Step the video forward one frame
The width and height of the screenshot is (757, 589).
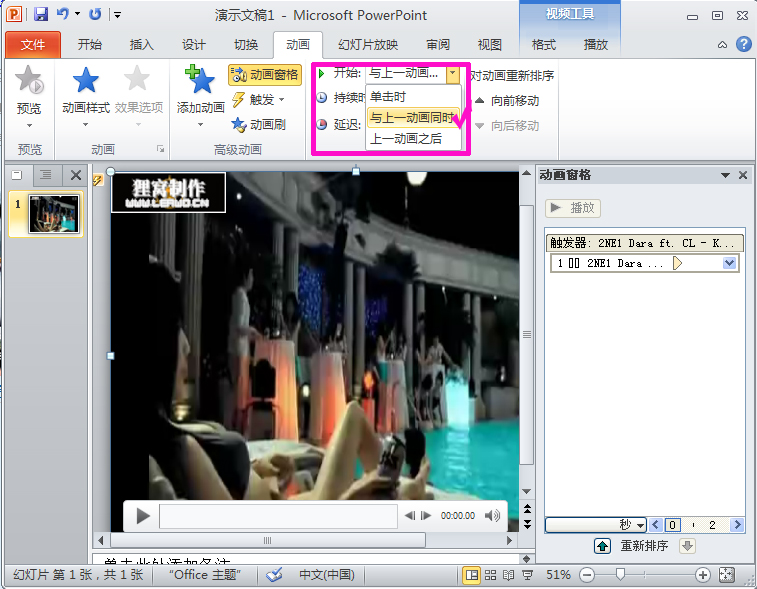coord(426,516)
